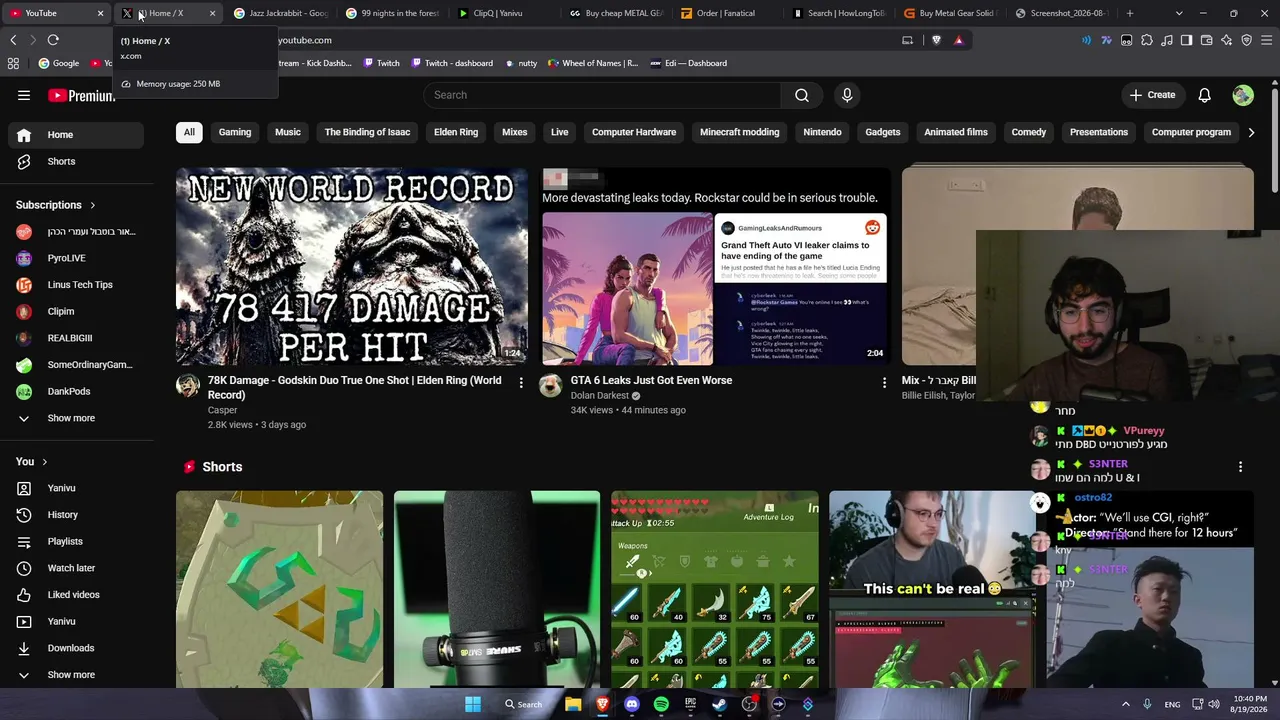This screenshot has width=1280, height=720.
Task: Close the YouTube browser tab
Action: (100, 13)
